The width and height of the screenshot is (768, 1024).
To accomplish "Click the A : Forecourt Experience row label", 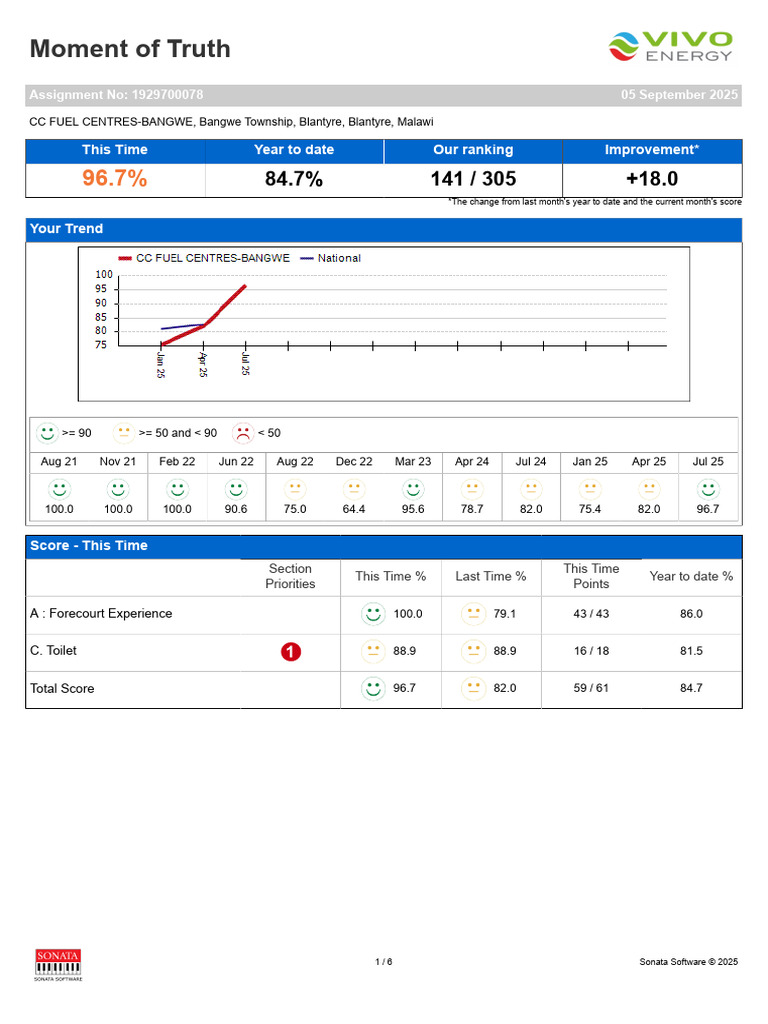I will pyautogui.click(x=101, y=614).
